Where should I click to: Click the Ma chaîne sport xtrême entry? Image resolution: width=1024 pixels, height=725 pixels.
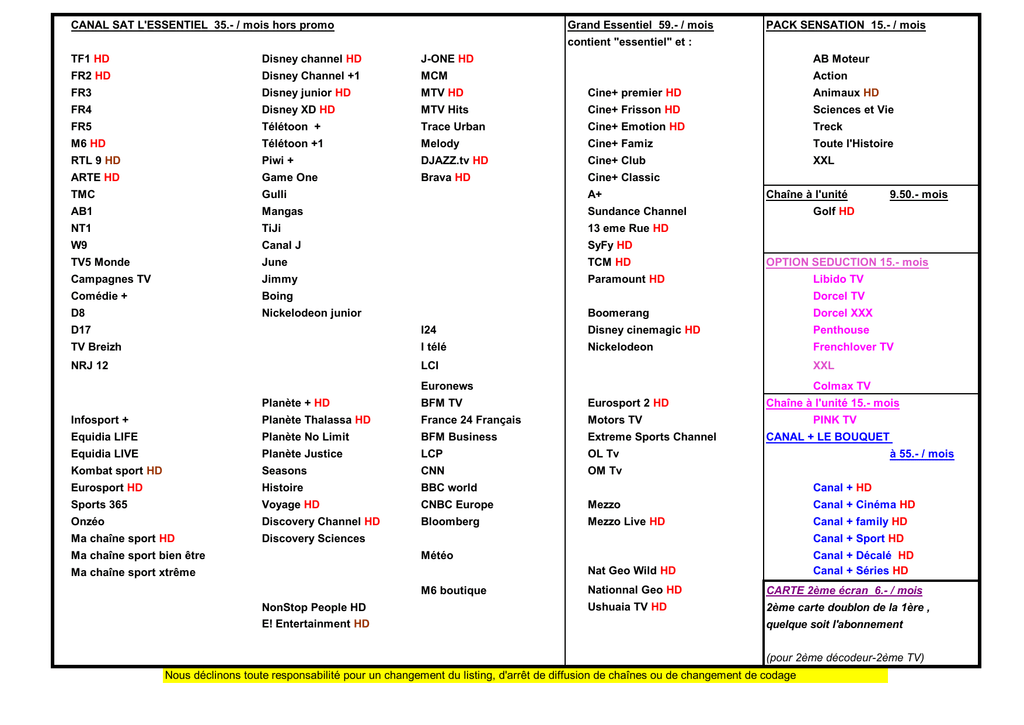point(133,573)
